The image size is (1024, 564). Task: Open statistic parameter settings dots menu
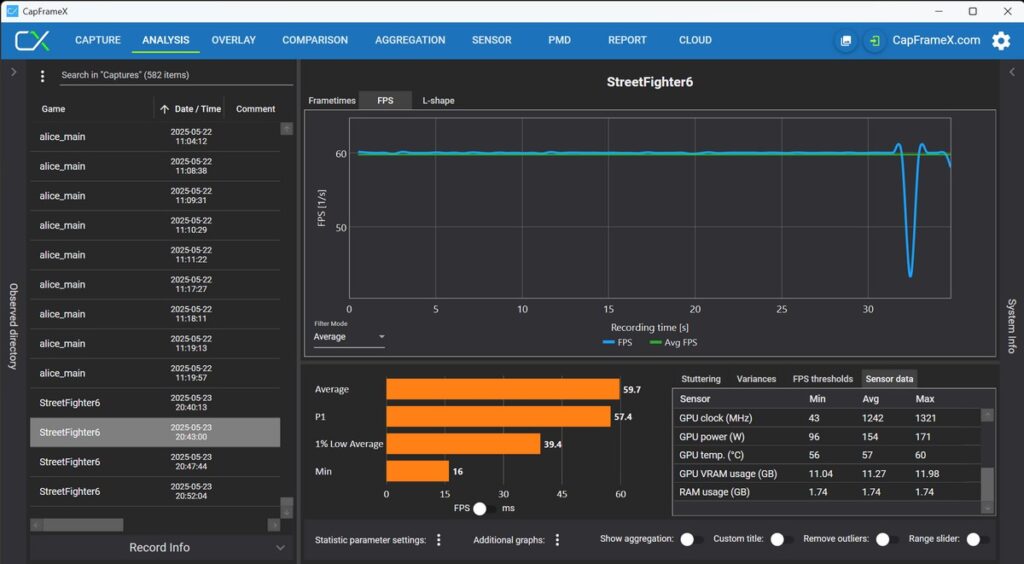439,540
